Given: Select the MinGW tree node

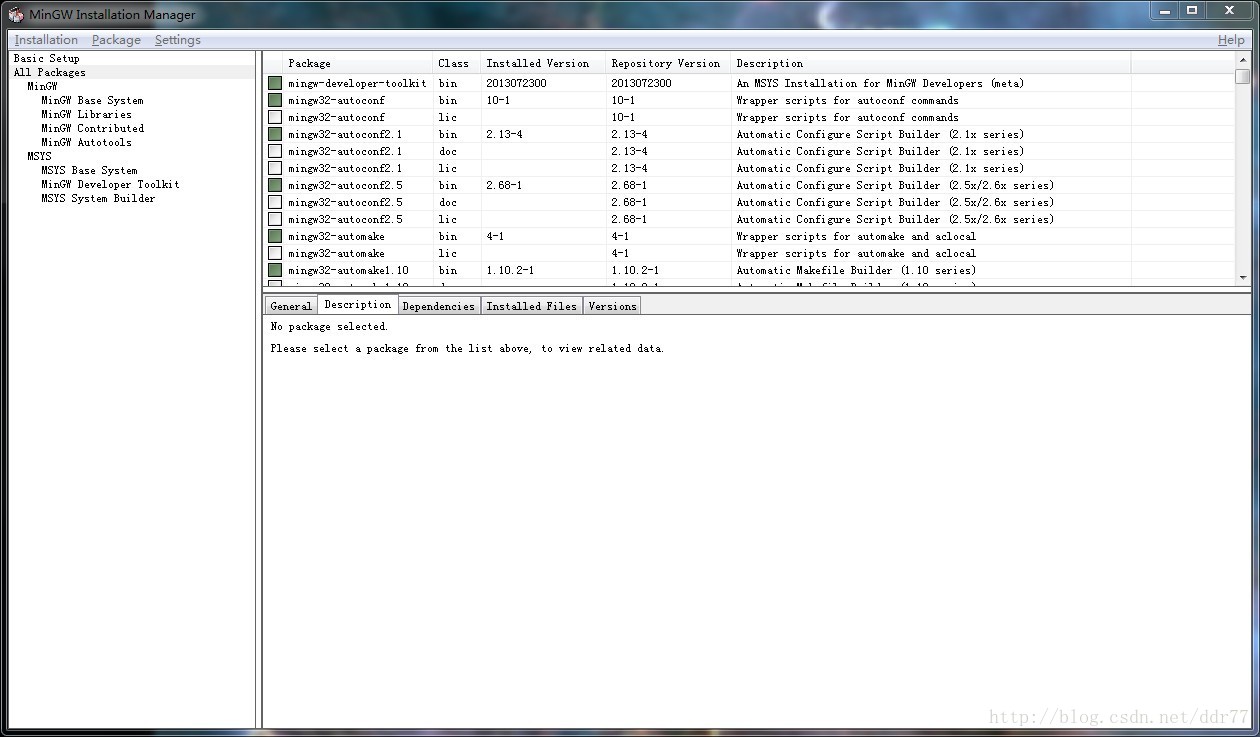Looking at the screenshot, I should click(42, 86).
